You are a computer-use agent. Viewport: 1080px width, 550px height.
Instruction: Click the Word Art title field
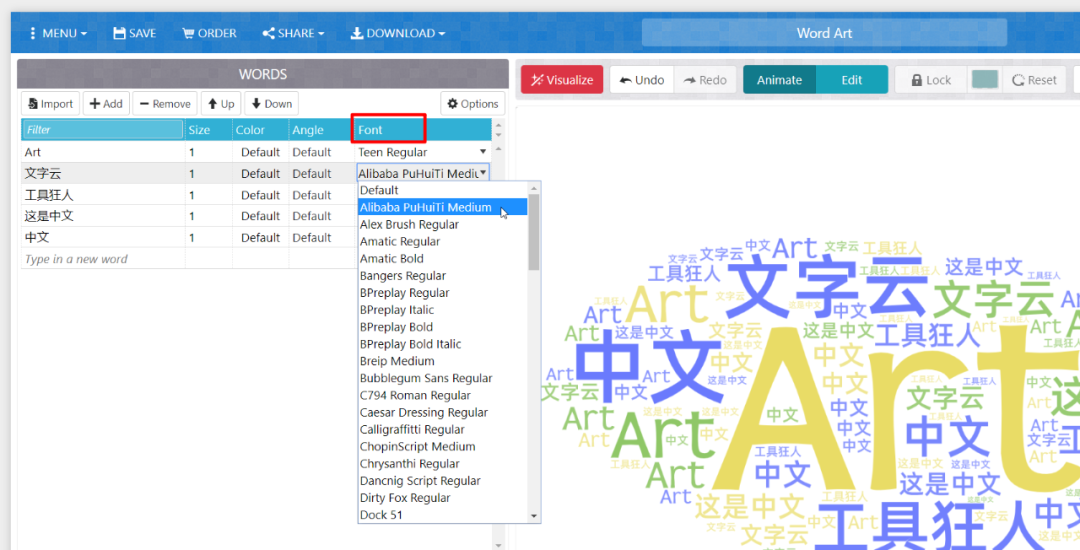pyautogui.click(x=824, y=33)
